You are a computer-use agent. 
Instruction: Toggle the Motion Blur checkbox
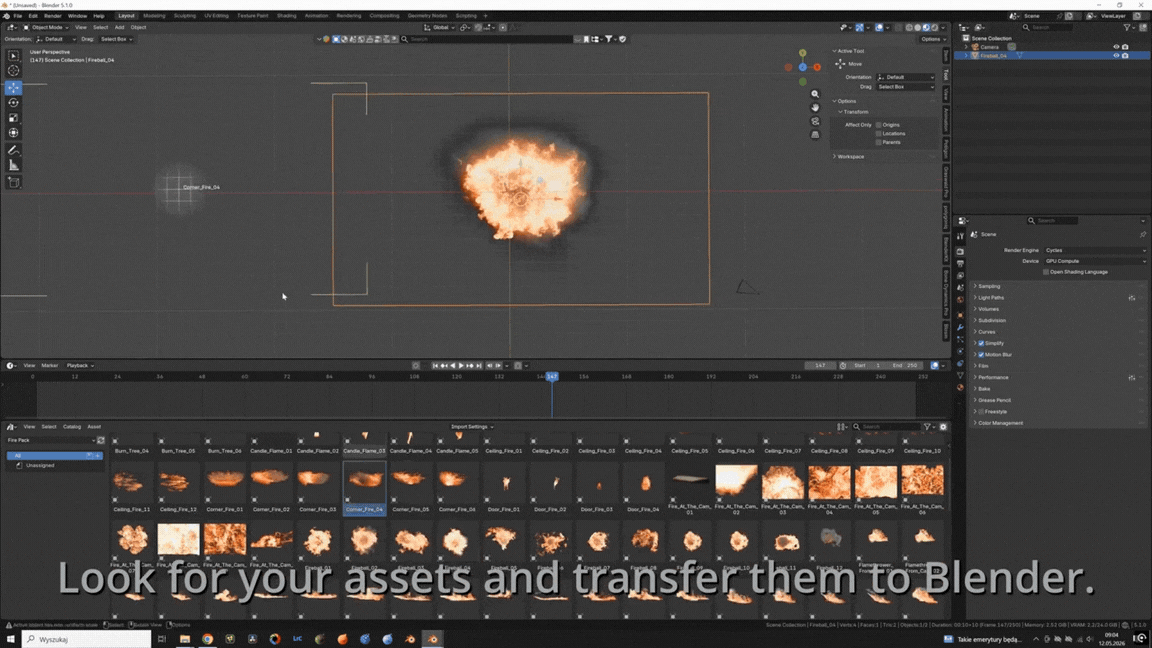[981, 355]
